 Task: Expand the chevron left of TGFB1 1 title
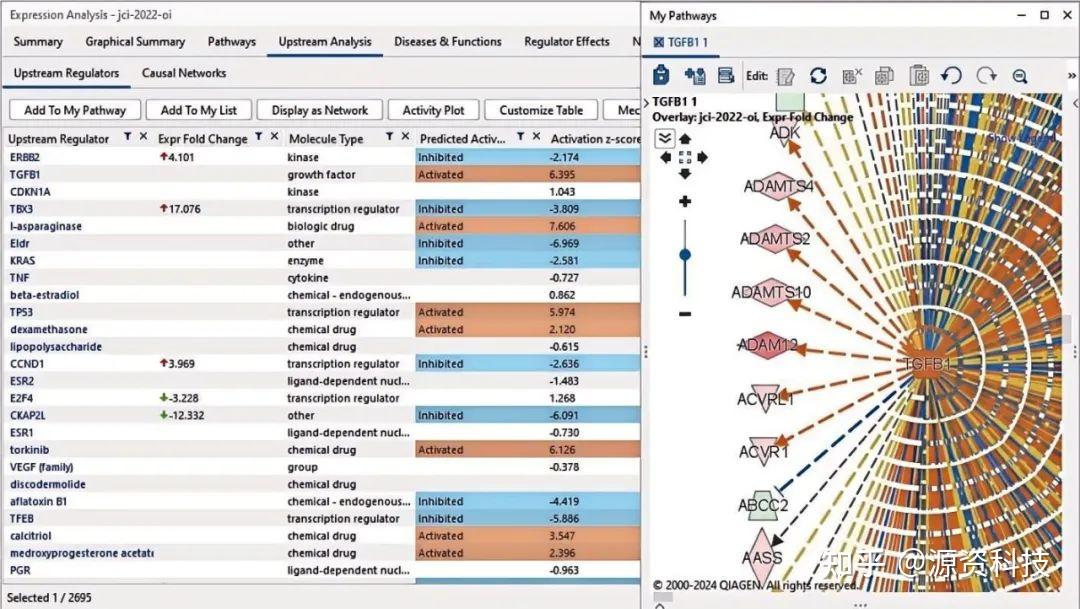646,102
